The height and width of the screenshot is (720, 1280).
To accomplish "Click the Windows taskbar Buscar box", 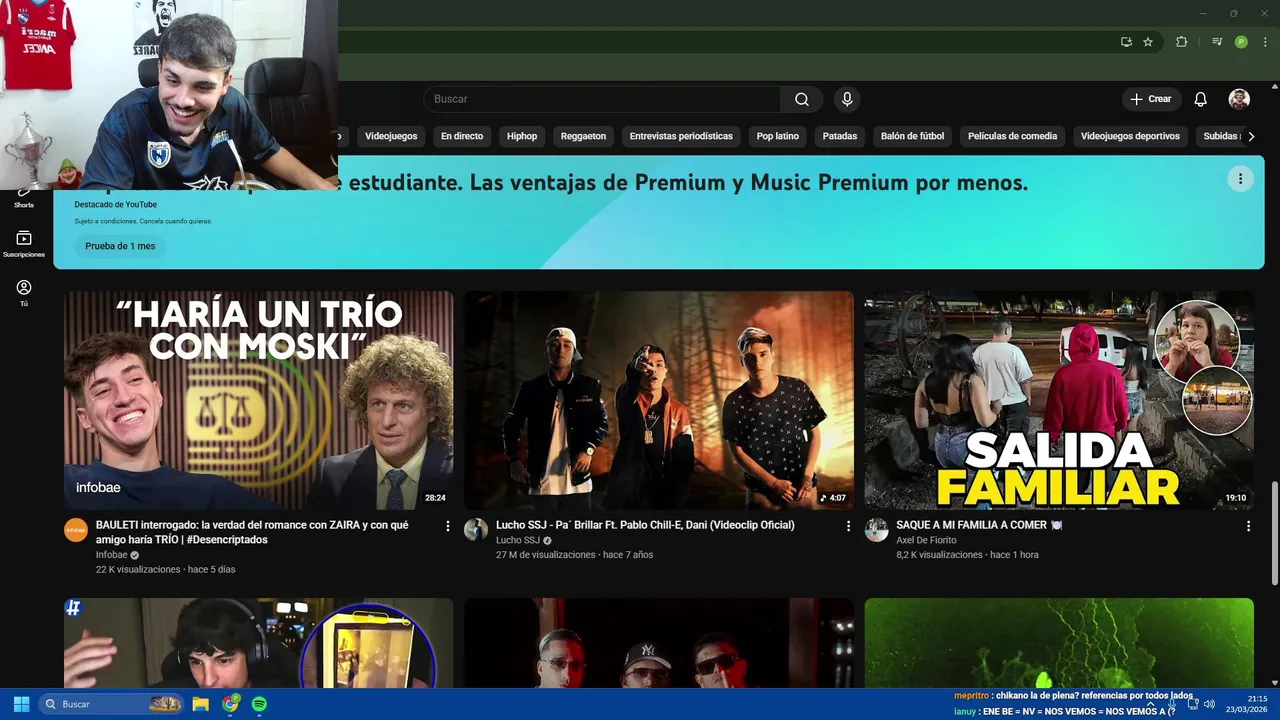I will tap(111, 704).
